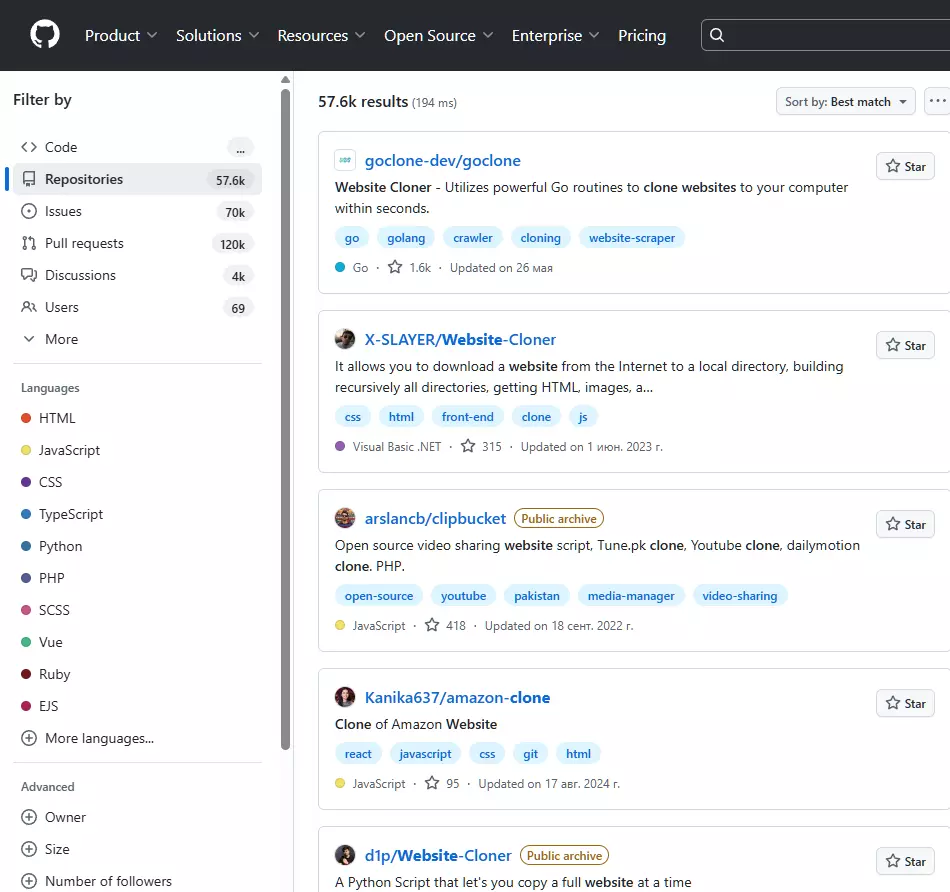Click the video-sharing topic tag
The height and width of the screenshot is (892, 950).
point(739,596)
